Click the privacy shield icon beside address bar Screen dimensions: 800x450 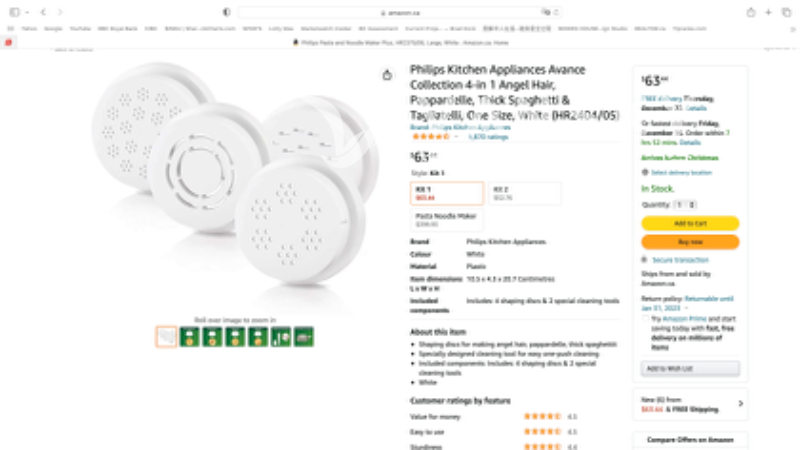pyautogui.click(x=227, y=12)
